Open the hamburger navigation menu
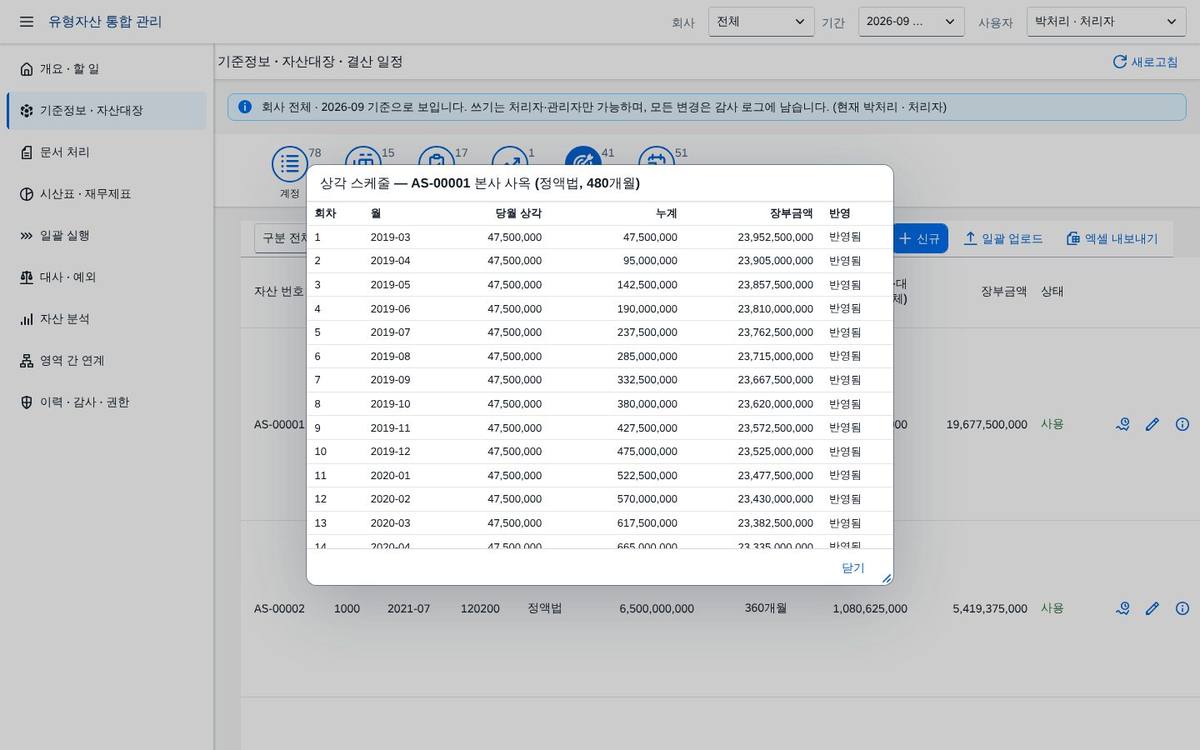Viewport: 1200px width, 750px height. (27, 22)
